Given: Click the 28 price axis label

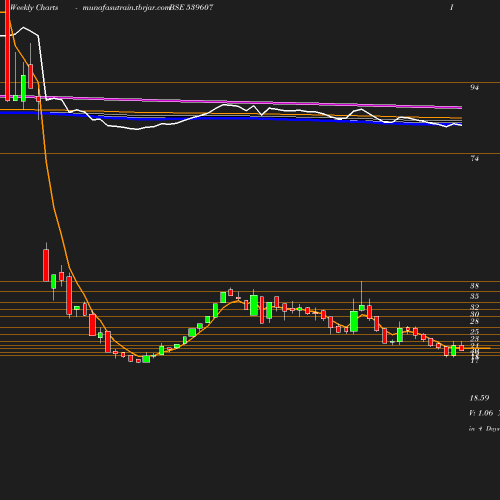Looking at the screenshot, I should pyautogui.click(x=474, y=321).
